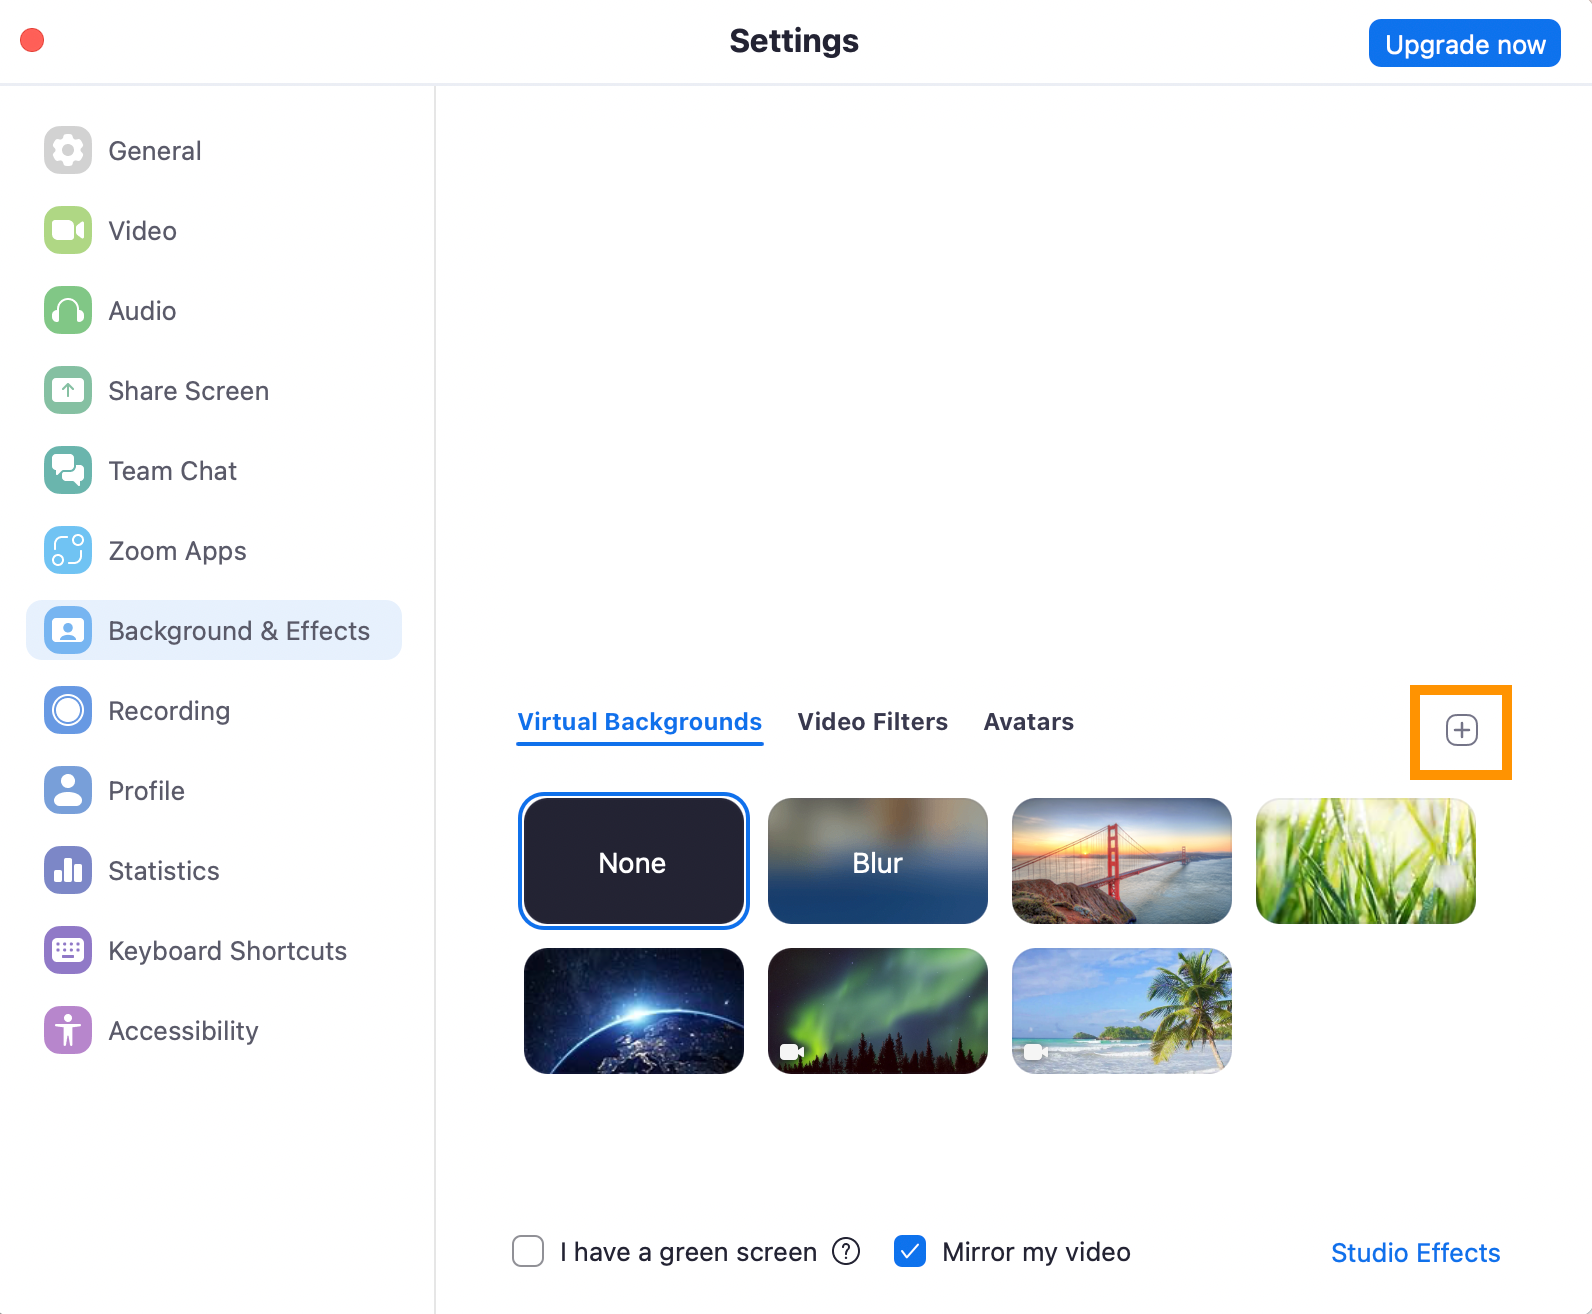
Task: Select the Zoom Apps sidebar icon
Action: [x=68, y=551]
